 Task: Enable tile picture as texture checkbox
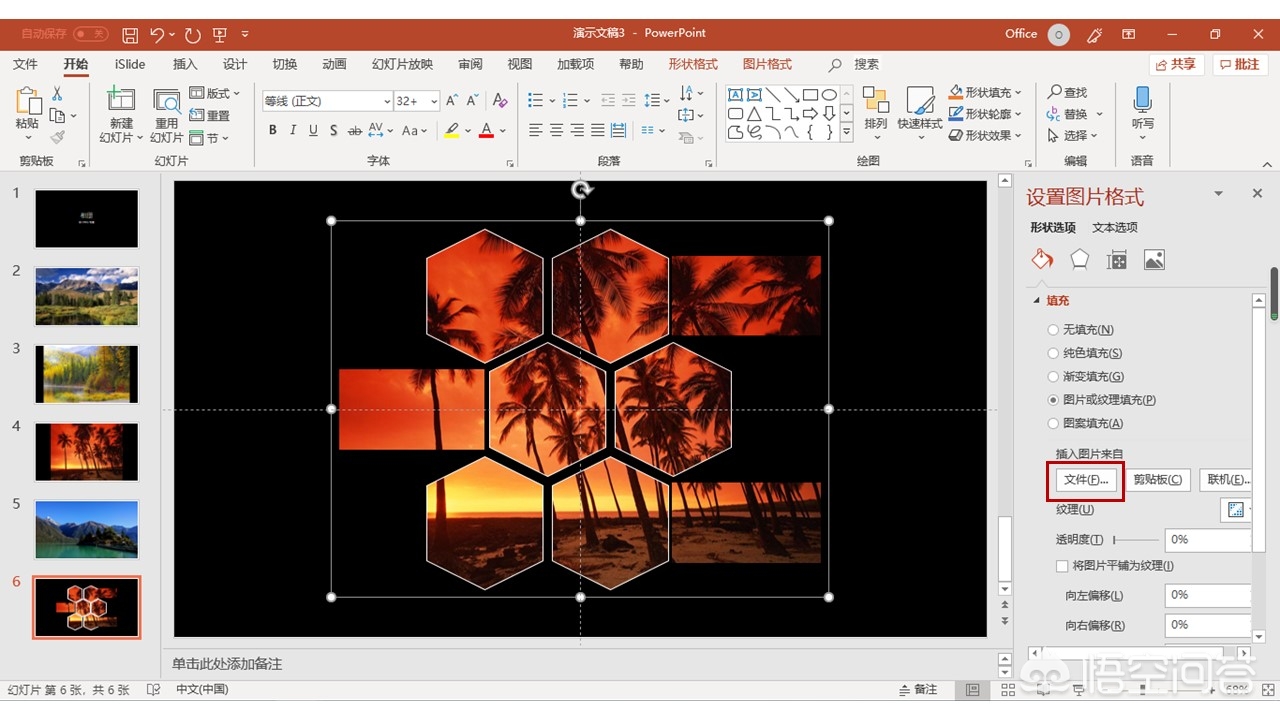pos(1062,566)
